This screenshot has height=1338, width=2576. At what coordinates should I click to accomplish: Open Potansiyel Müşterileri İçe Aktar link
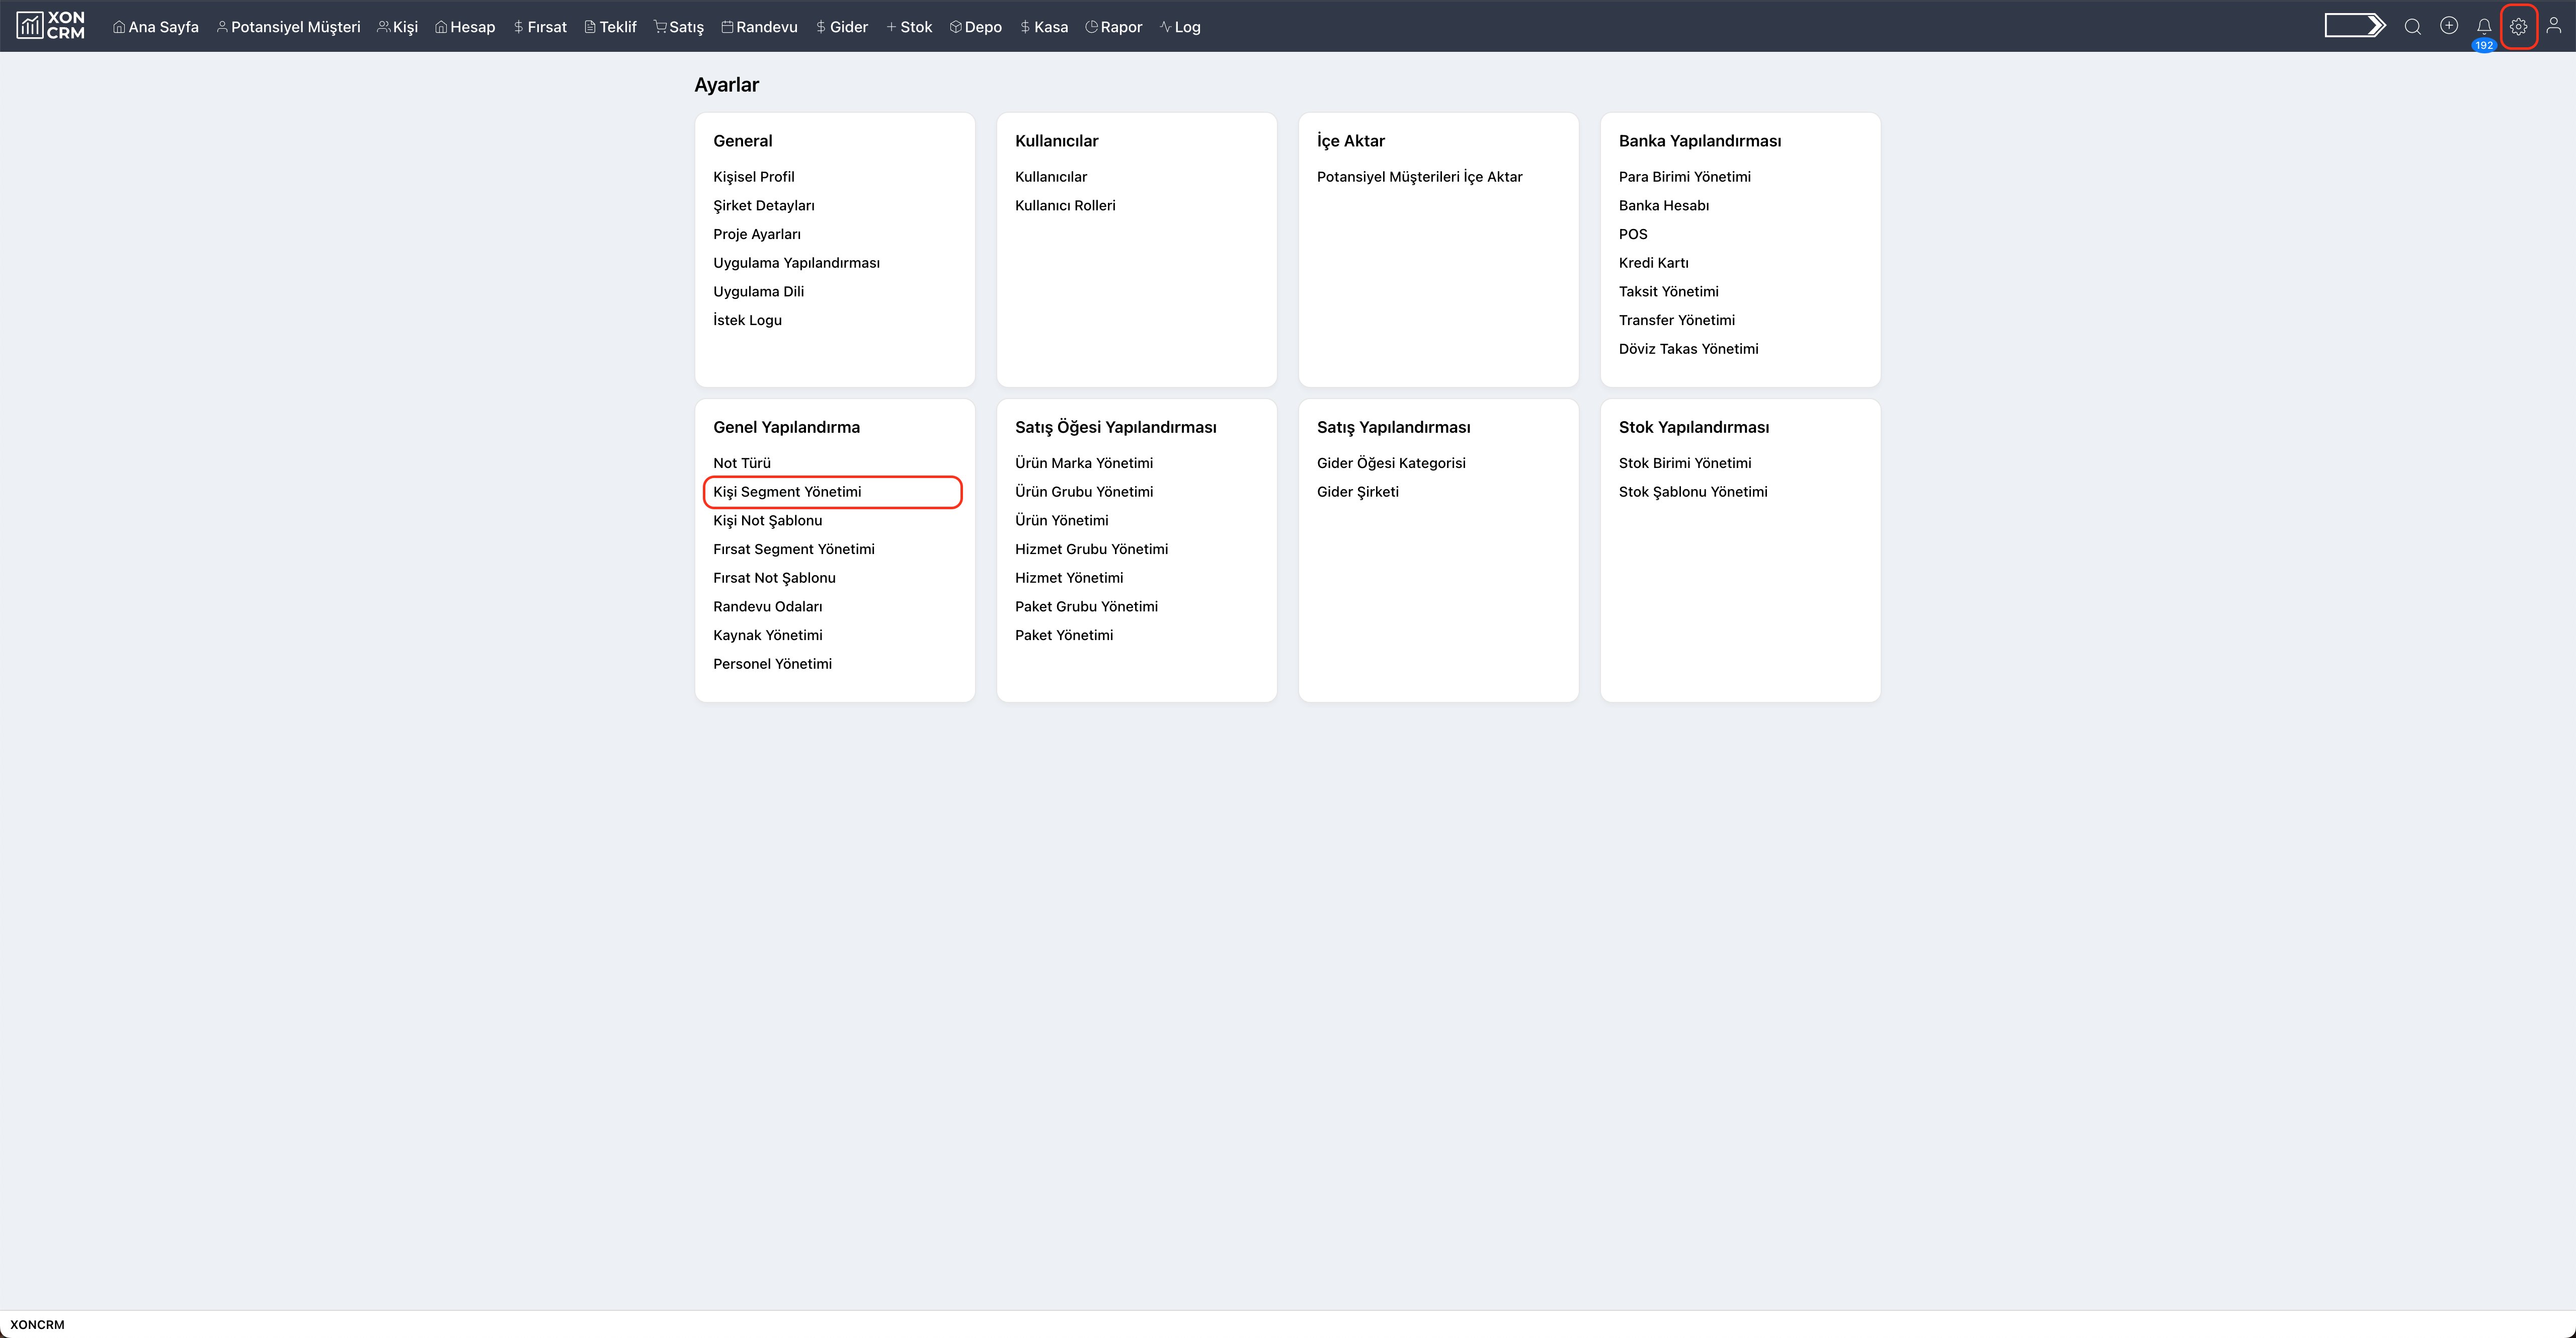click(x=1420, y=177)
